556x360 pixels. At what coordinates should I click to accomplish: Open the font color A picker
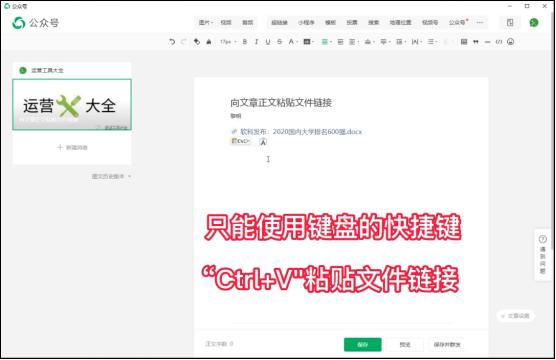coord(293,42)
